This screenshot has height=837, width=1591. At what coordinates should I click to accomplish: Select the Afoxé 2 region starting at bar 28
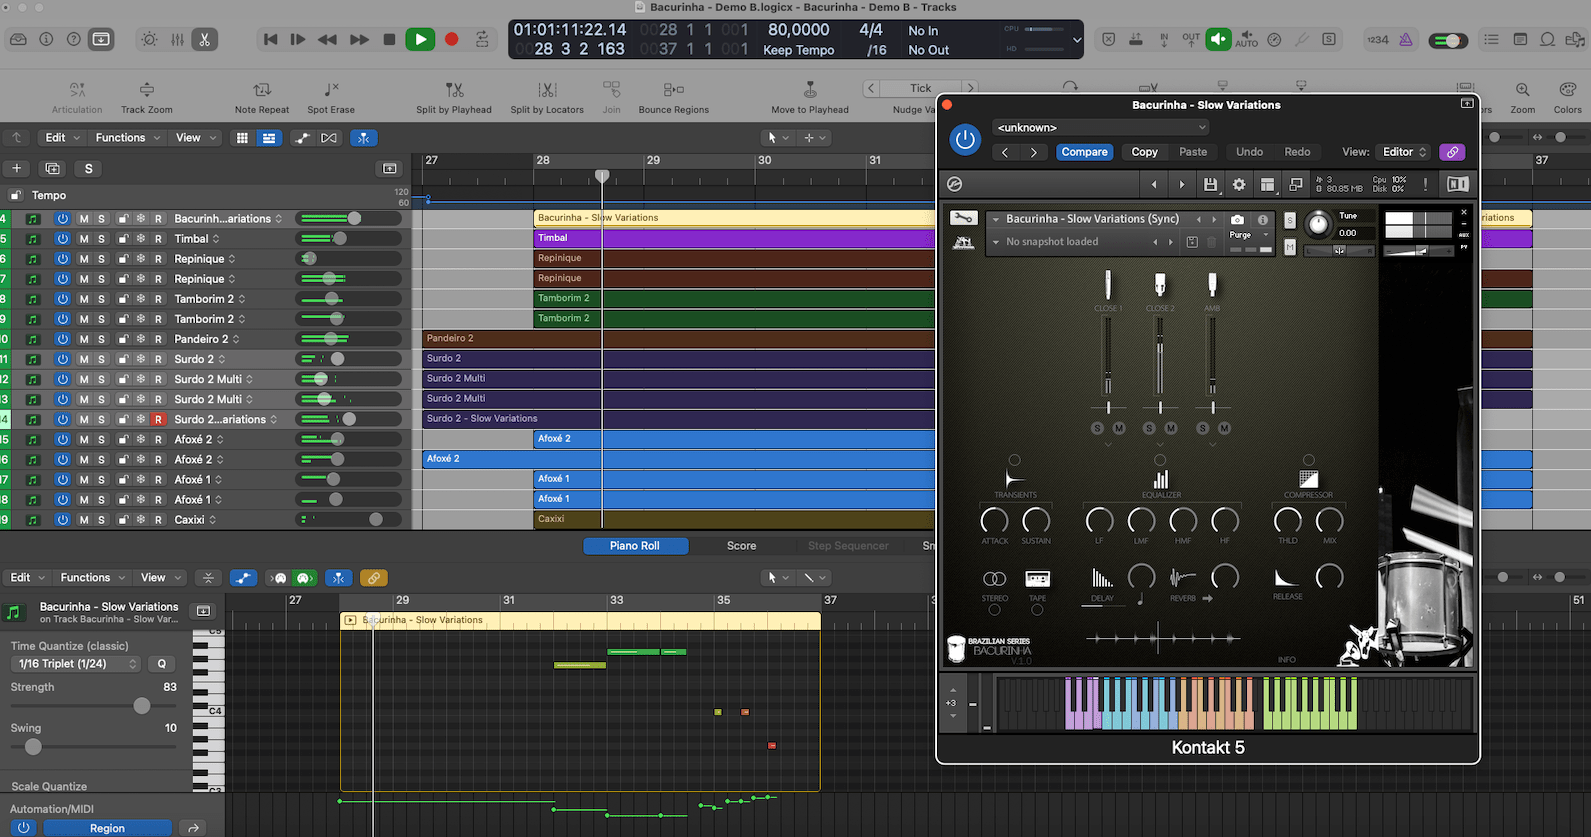point(734,439)
